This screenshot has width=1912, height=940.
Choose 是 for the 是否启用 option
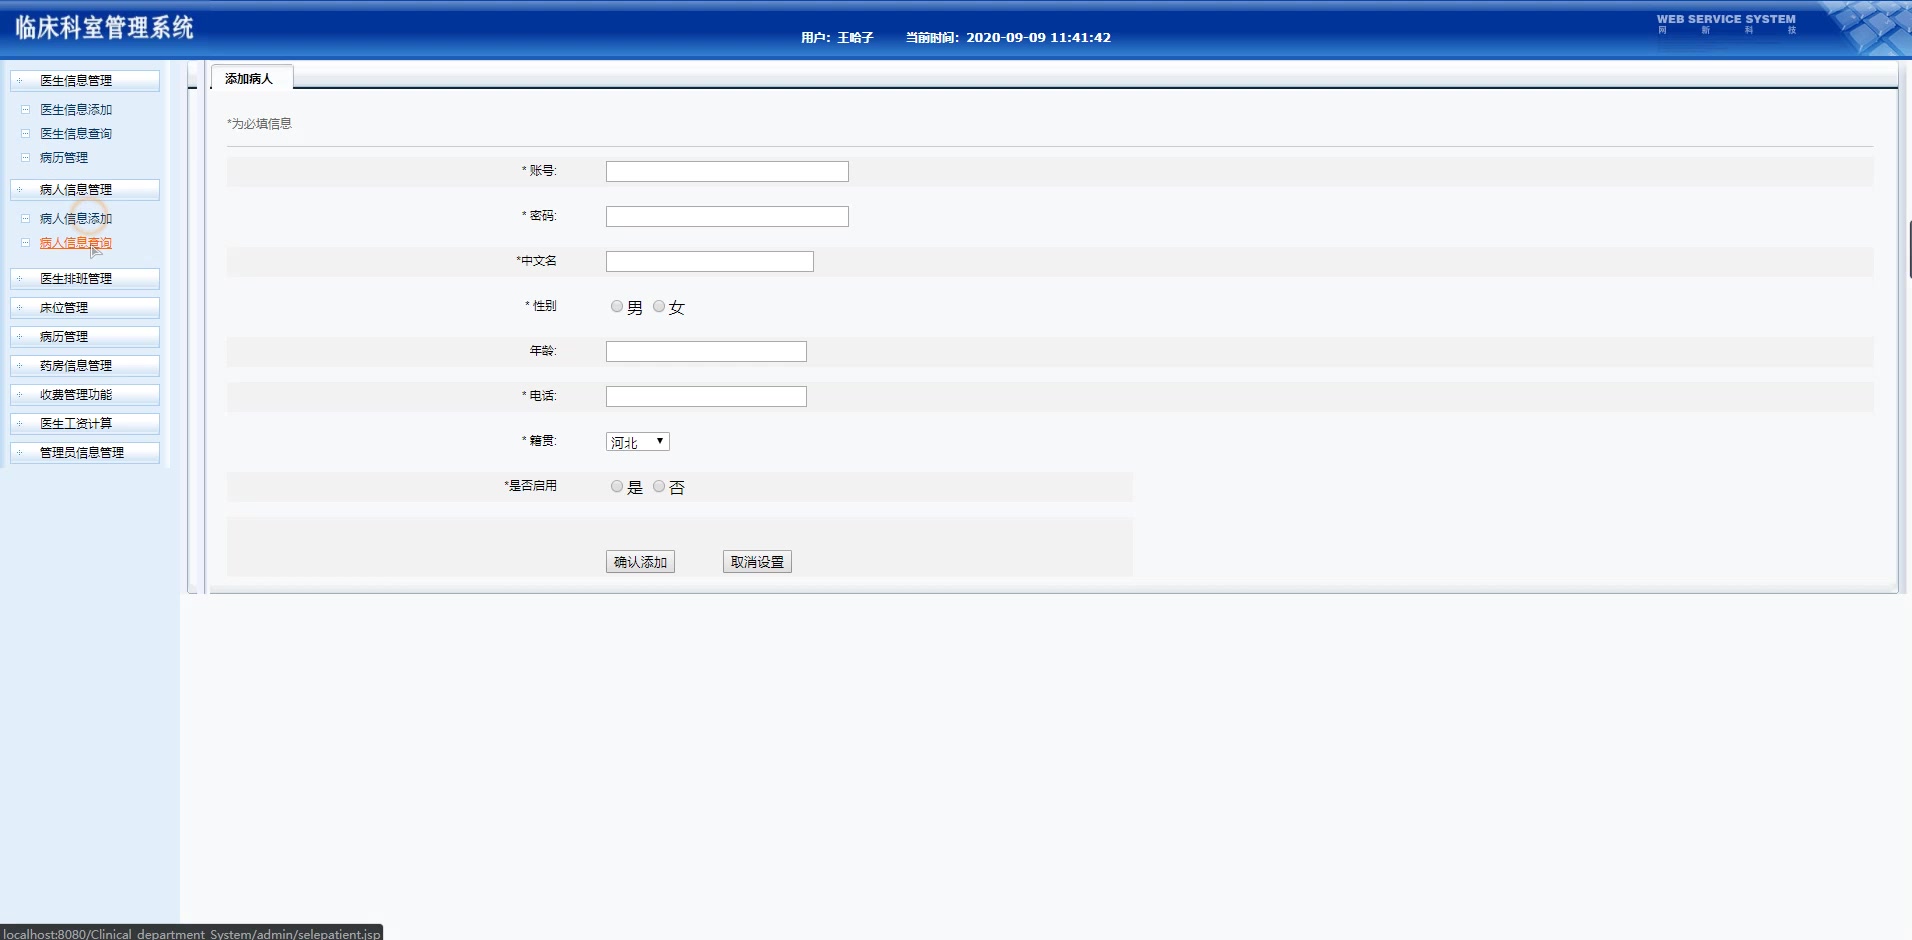[x=616, y=486]
